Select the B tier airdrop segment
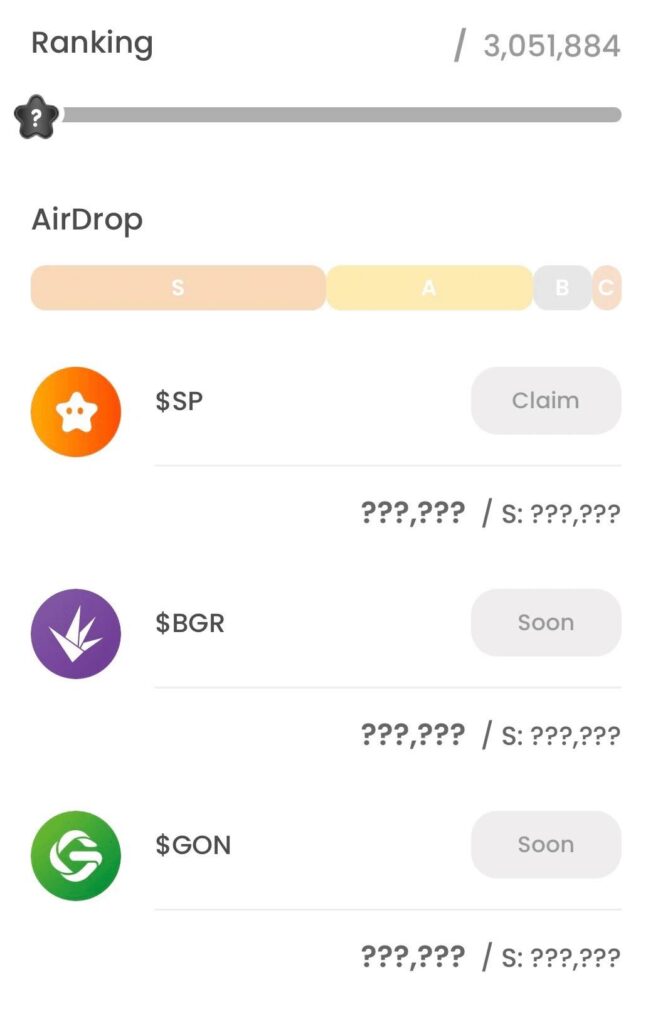658x1024 pixels. pyautogui.click(x=562, y=287)
